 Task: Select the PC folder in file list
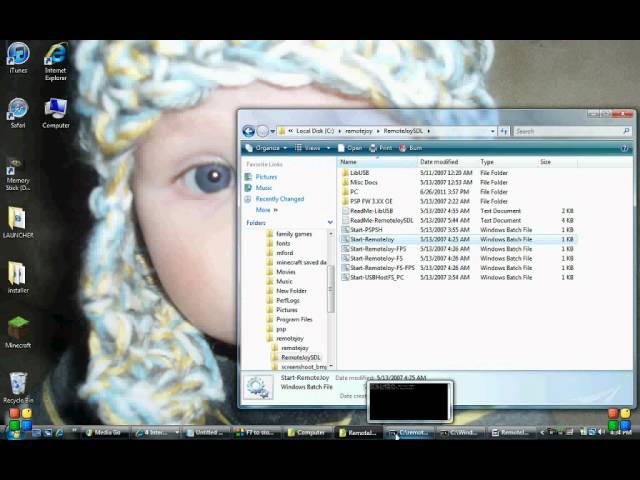(350, 192)
